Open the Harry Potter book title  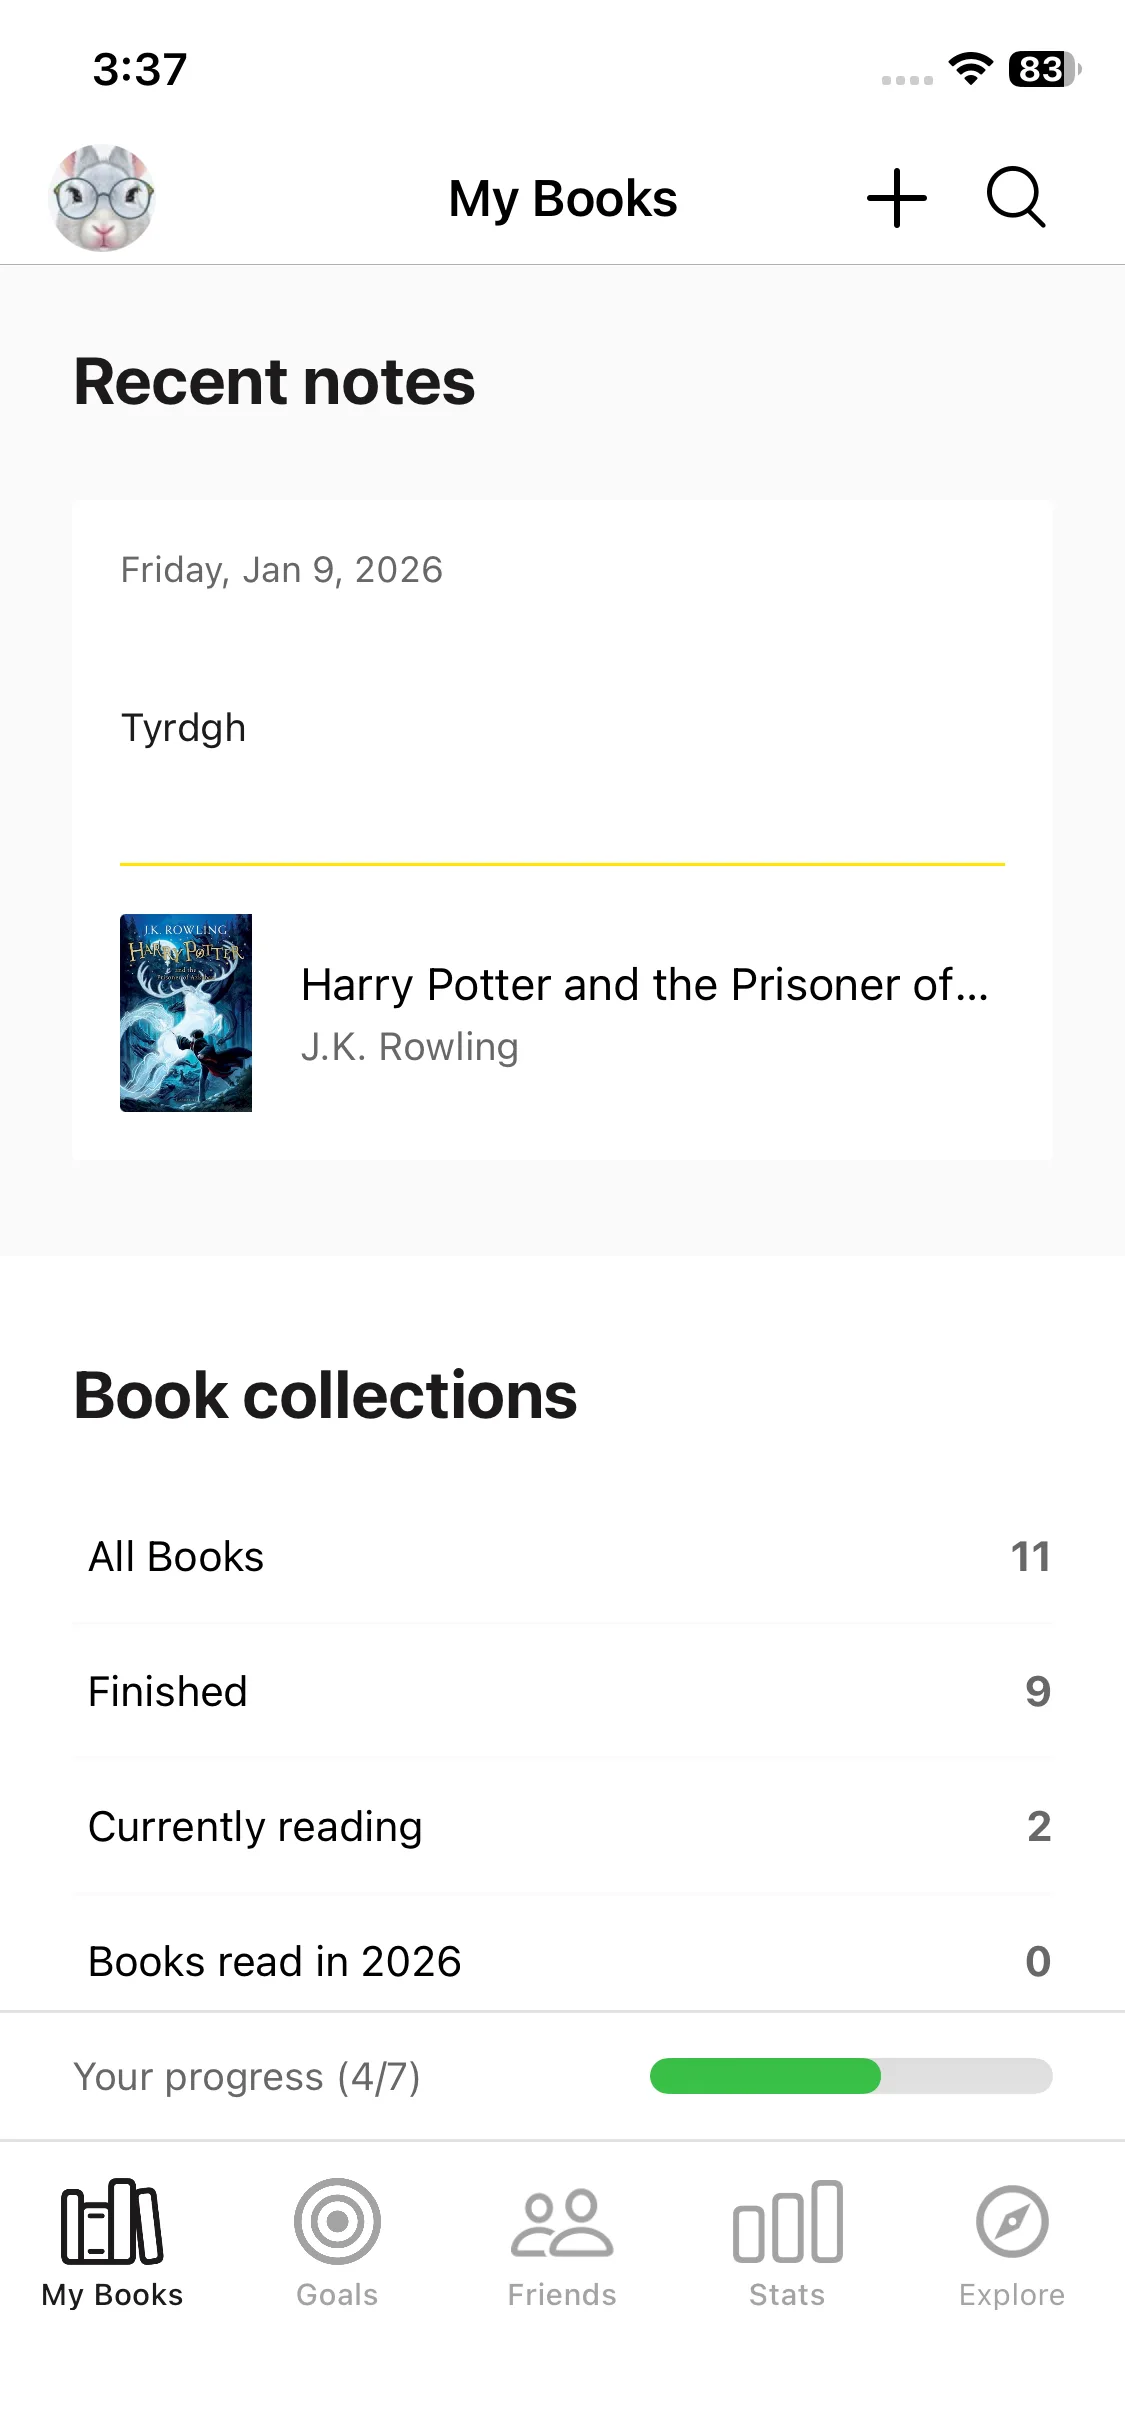(644, 985)
